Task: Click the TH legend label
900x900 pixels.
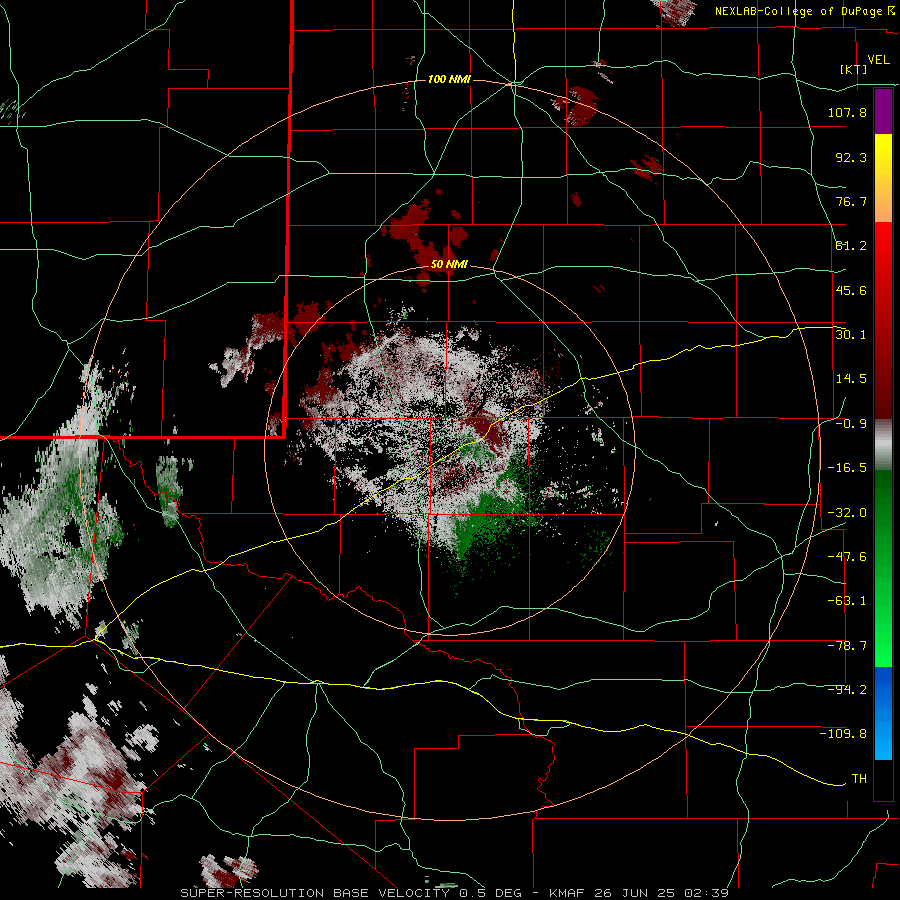Action: 859,779
